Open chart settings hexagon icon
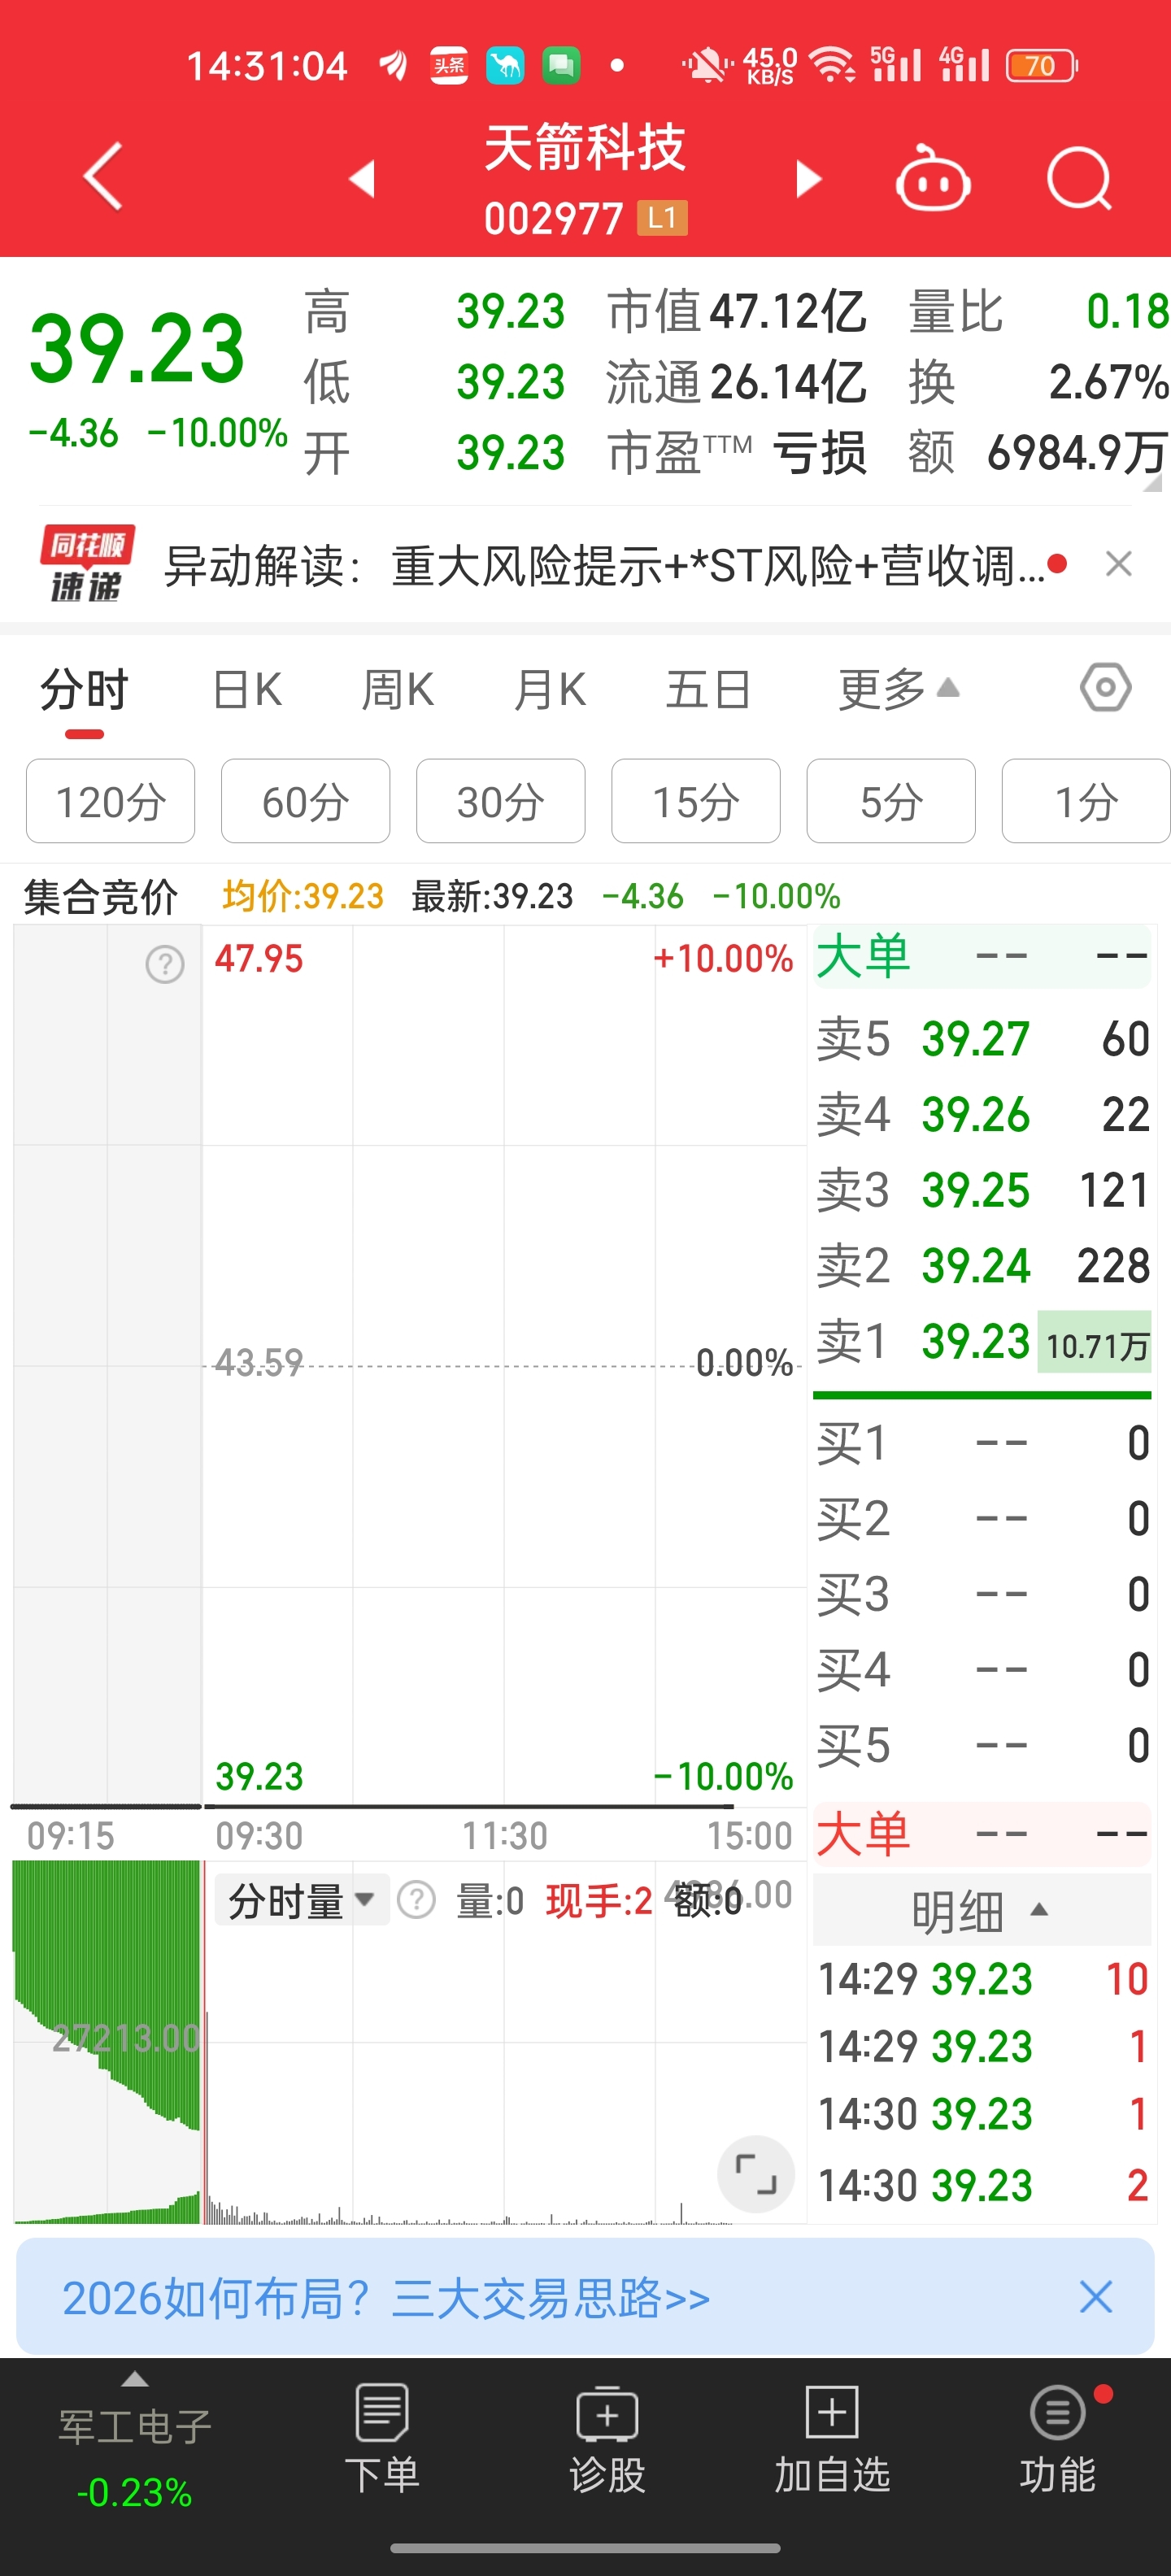The width and height of the screenshot is (1171, 2576). pos(1106,688)
